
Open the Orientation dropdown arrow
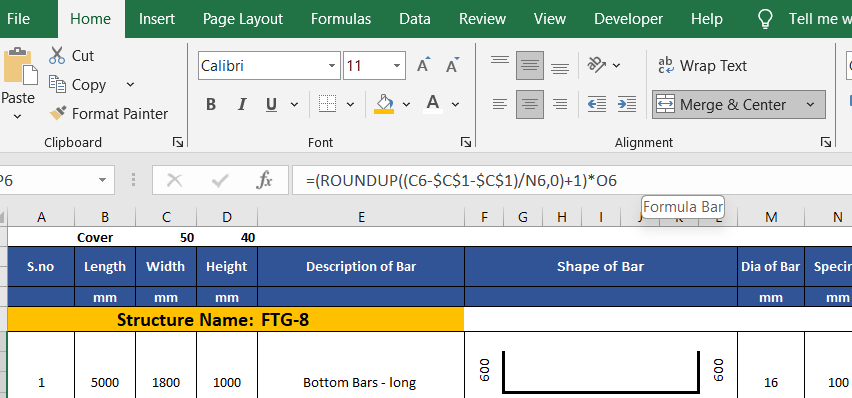[616, 65]
